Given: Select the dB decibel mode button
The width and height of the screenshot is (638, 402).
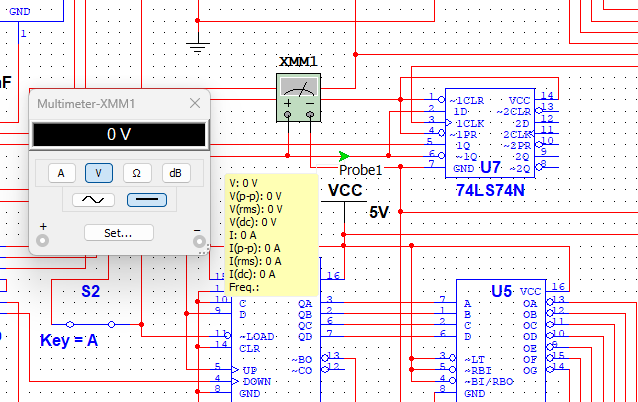Looking at the screenshot, I should click(176, 173).
